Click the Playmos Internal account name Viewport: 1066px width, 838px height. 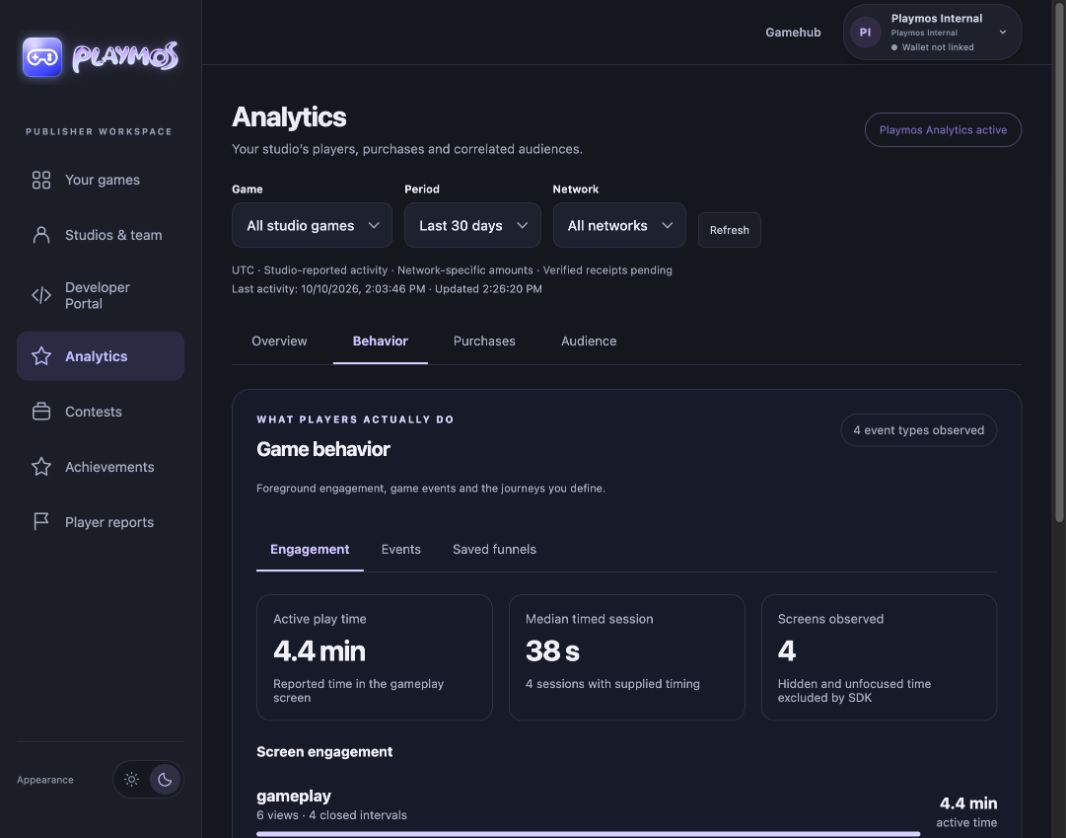(x=936, y=18)
